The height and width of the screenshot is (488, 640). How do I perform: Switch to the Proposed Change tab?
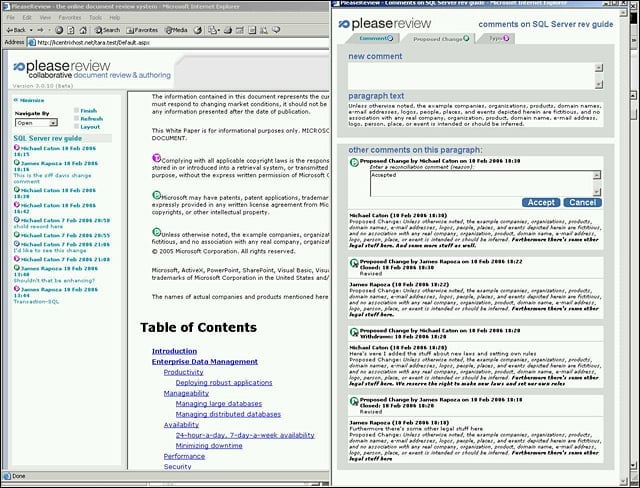pos(438,39)
